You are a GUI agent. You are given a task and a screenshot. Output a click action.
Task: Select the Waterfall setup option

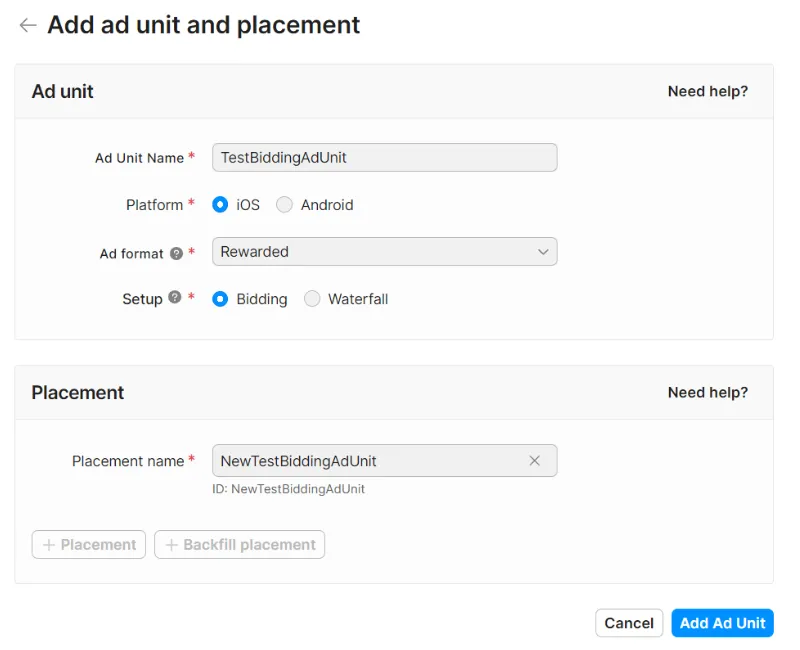click(x=311, y=299)
